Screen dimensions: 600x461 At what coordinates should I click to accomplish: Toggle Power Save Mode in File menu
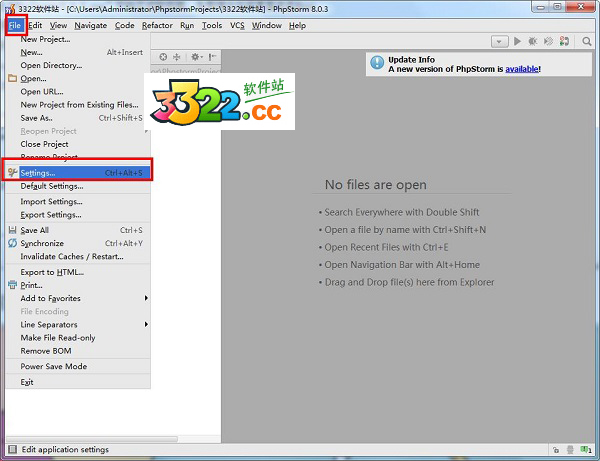(53, 366)
